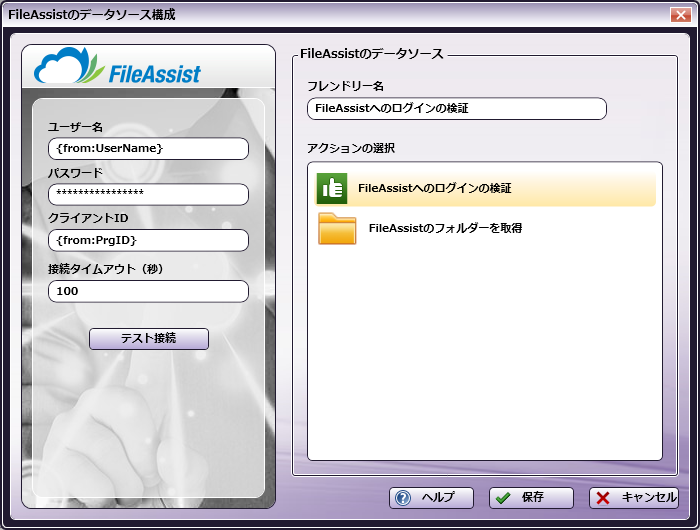This screenshot has width=700, height=530.
Task: Click the ユーザー名 label
Action: tap(75, 127)
